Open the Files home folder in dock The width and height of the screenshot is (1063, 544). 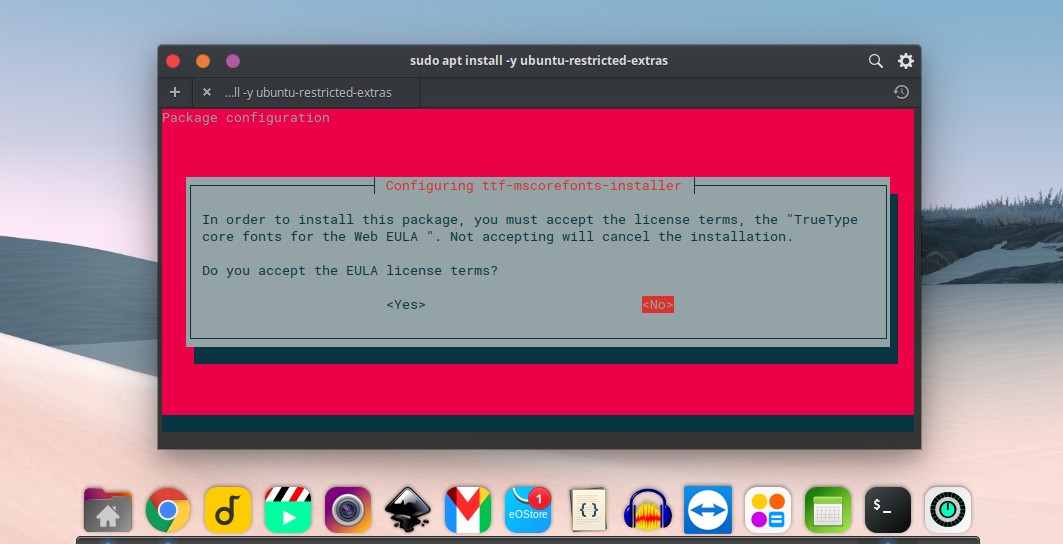[108, 509]
